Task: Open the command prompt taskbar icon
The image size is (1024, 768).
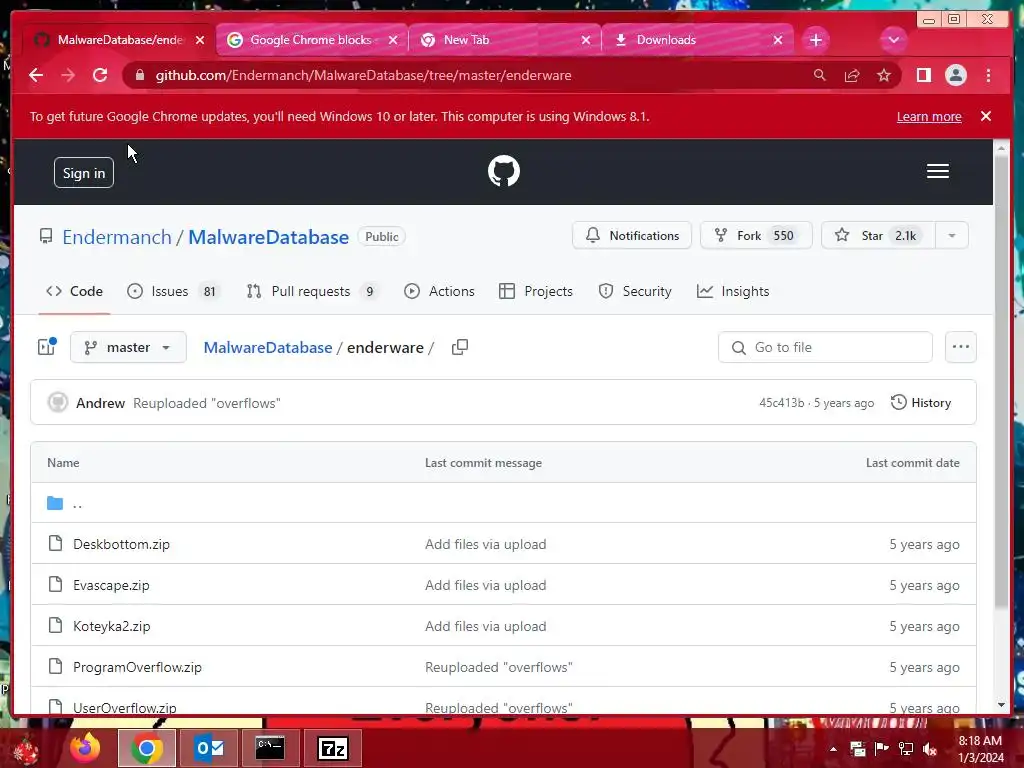Action: [270, 748]
